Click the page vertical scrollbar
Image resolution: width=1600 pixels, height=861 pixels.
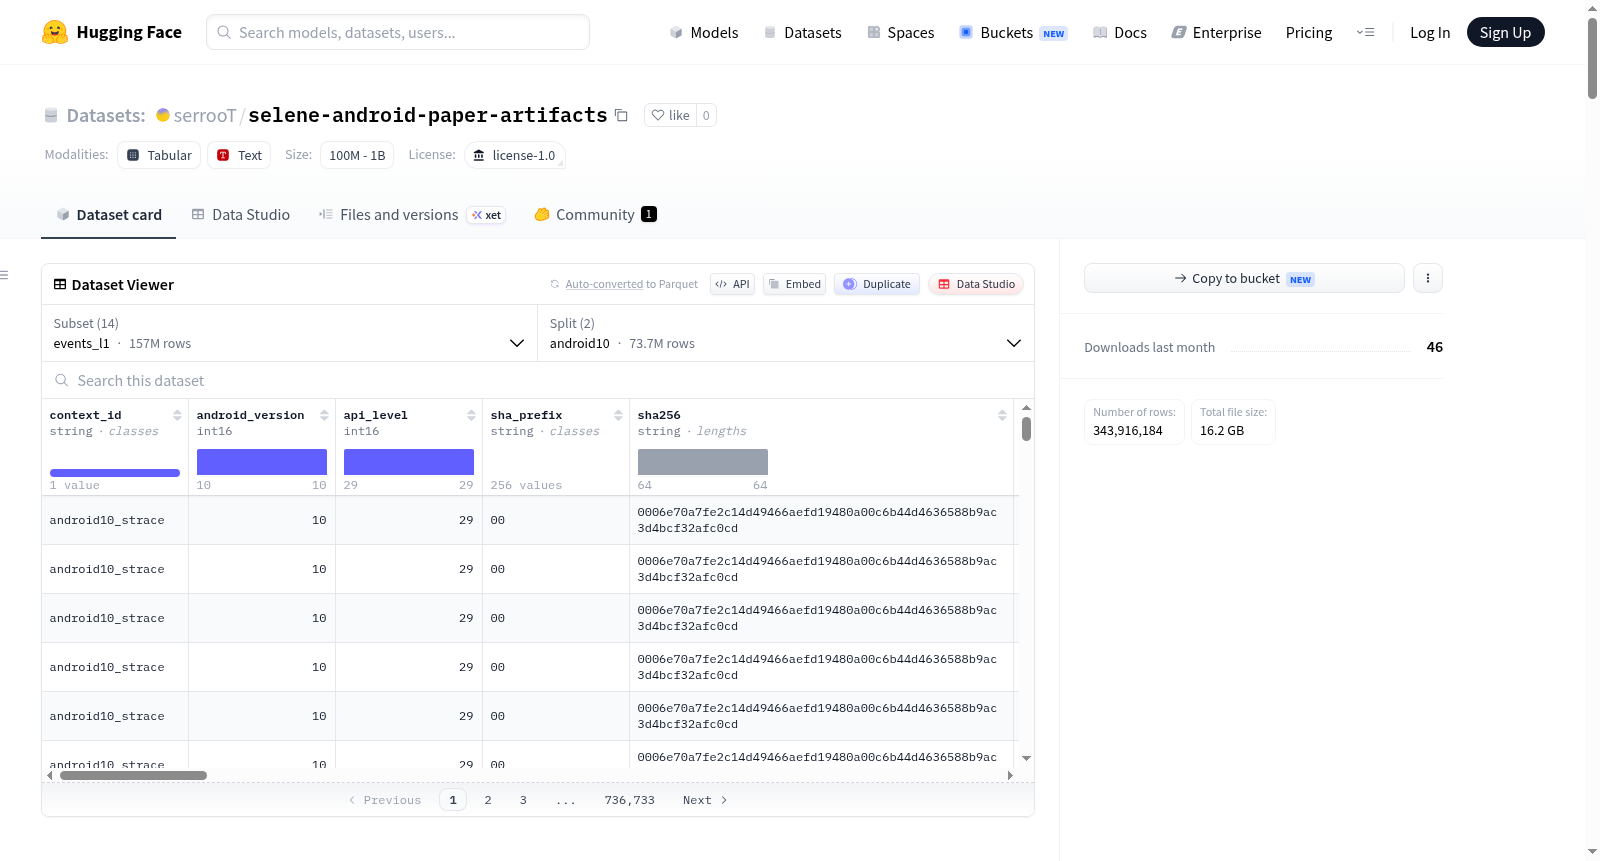pyautogui.click(x=1592, y=57)
